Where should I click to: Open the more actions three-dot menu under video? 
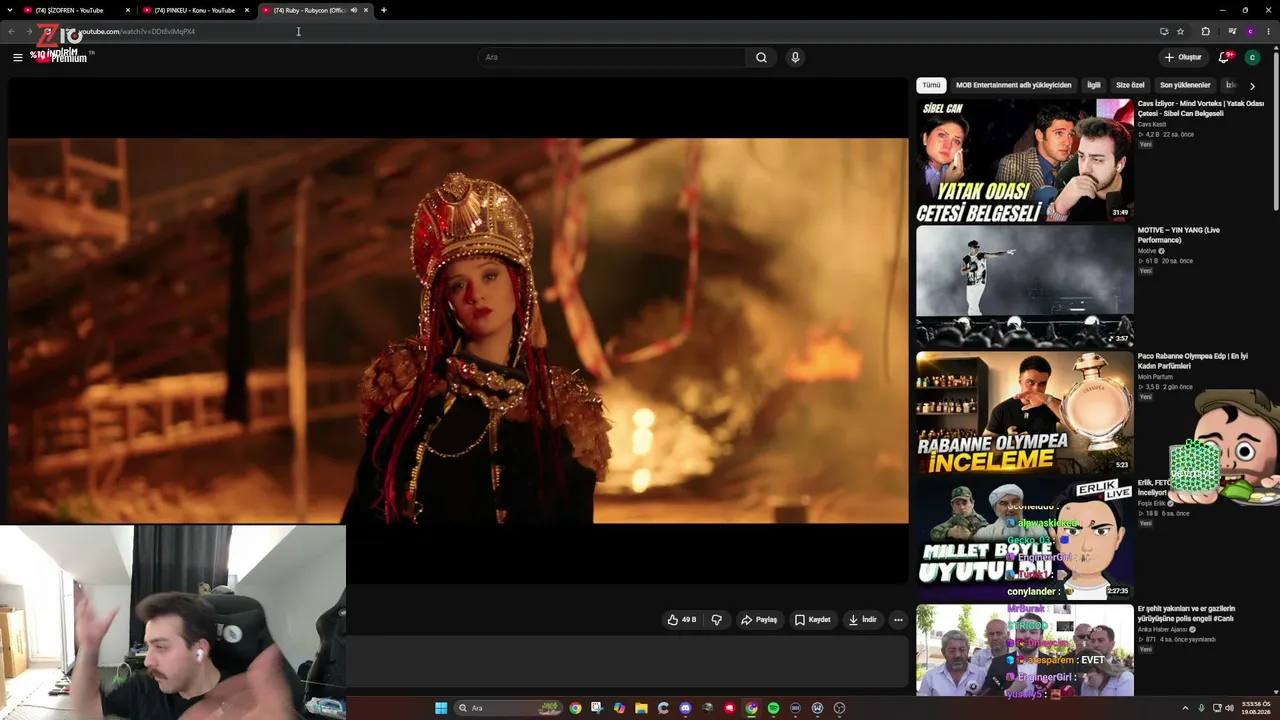pos(898,620)
